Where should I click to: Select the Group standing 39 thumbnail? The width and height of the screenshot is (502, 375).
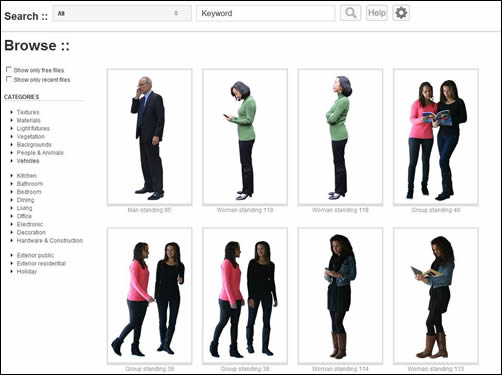point(149,296)
